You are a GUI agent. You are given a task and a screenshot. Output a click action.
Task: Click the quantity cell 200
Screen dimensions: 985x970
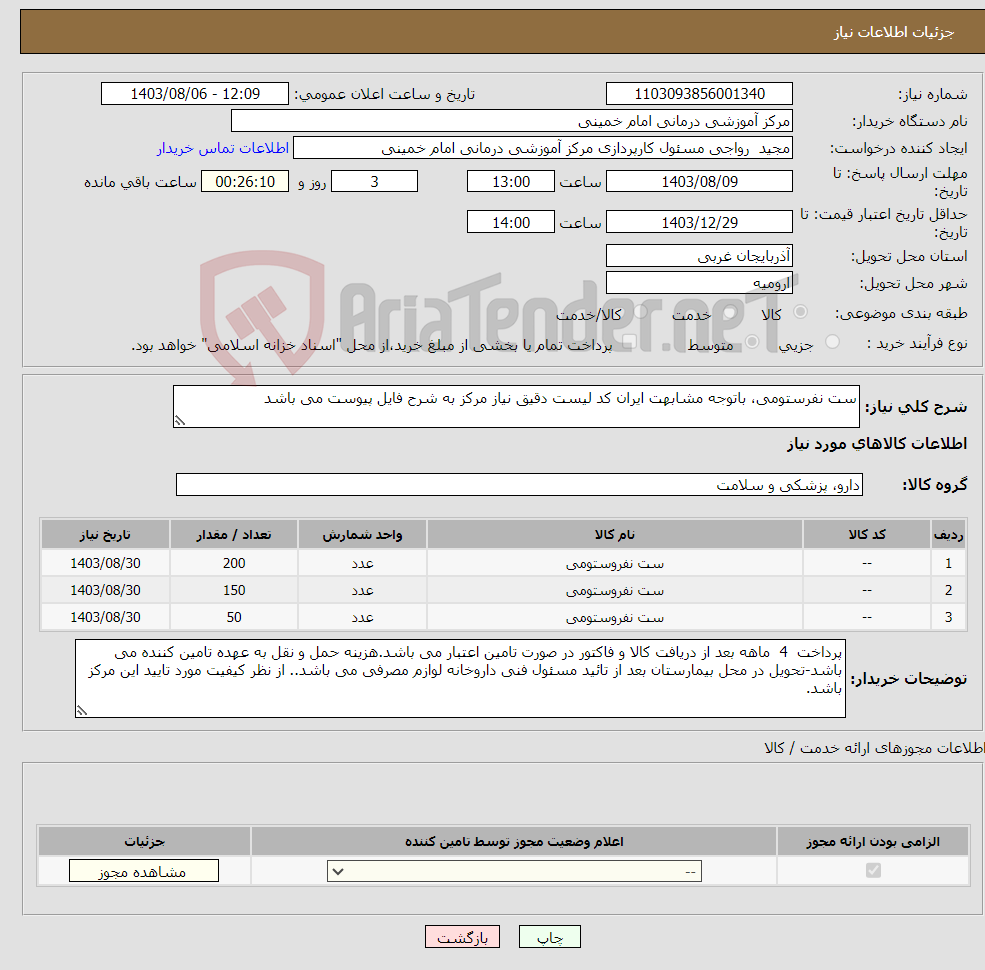coord(234,563)
